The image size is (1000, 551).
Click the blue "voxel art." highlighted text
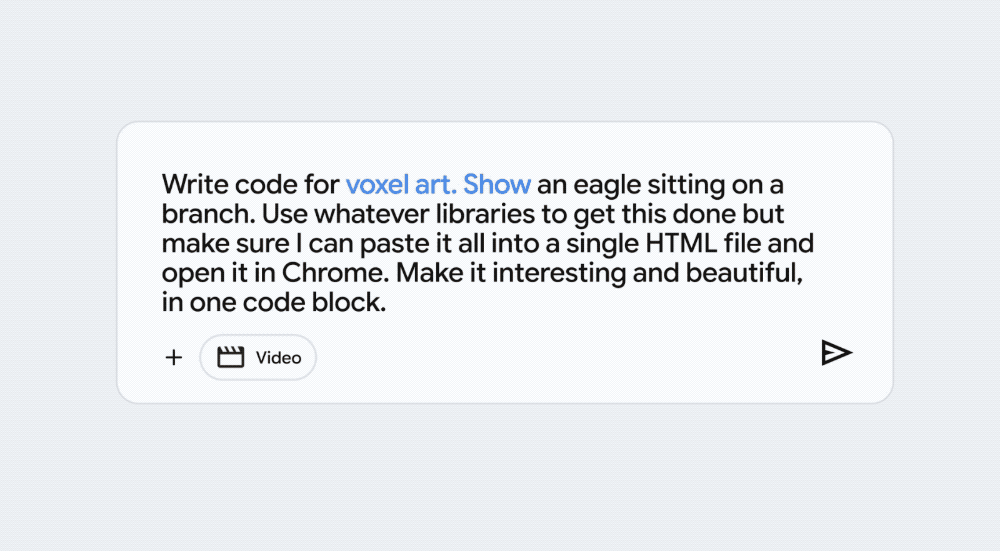(x=401, y=185)
